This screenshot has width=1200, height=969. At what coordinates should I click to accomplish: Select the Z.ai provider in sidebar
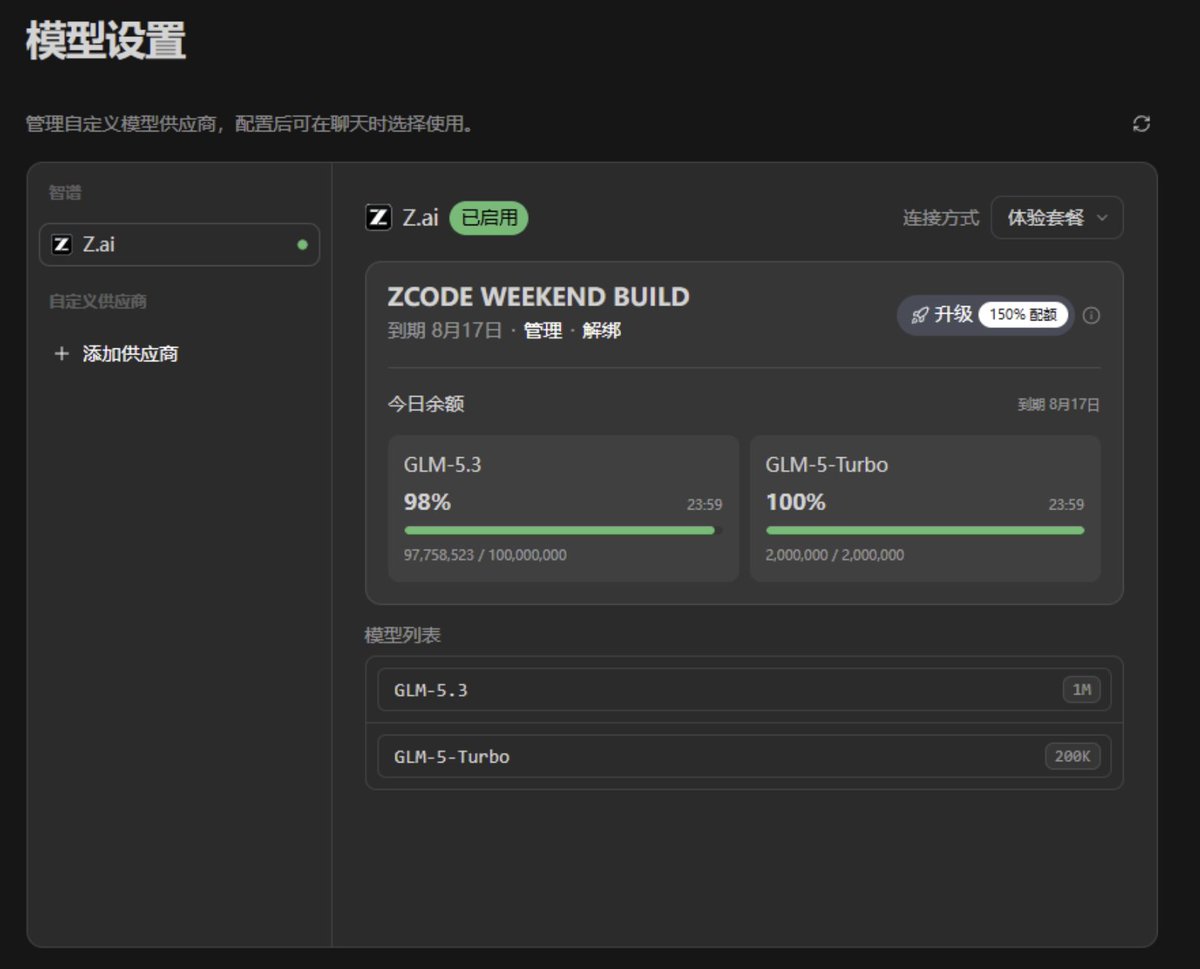(x=179, y=244)
